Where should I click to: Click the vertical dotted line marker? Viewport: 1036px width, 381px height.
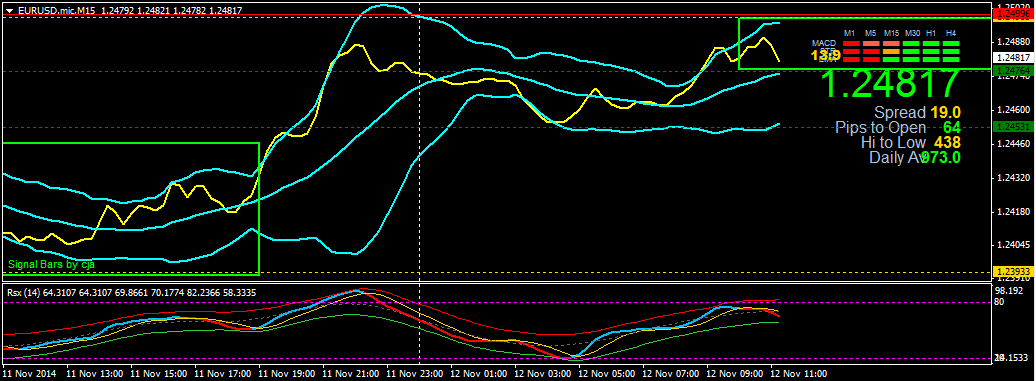[420, 185]
